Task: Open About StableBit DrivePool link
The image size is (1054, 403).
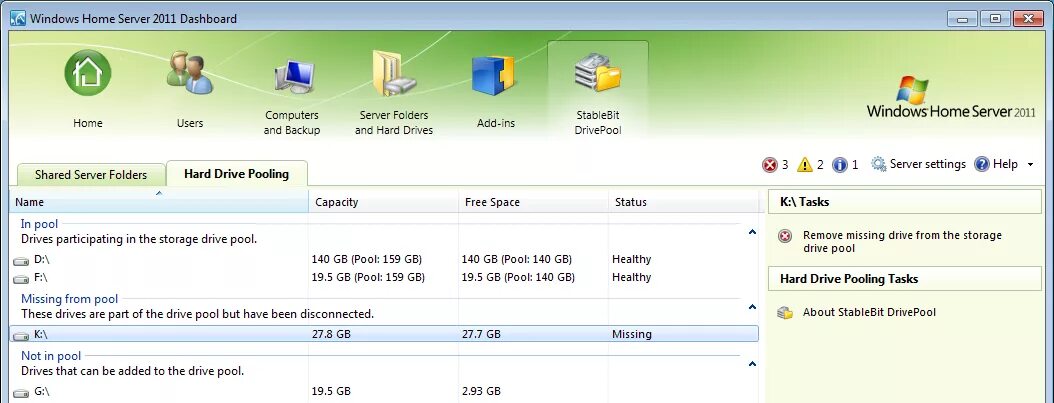Action: pos(869,312)
